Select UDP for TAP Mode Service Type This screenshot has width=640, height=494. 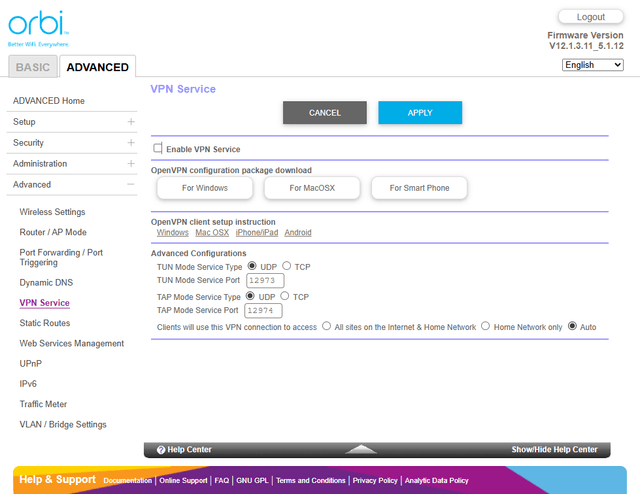(250, 296)
